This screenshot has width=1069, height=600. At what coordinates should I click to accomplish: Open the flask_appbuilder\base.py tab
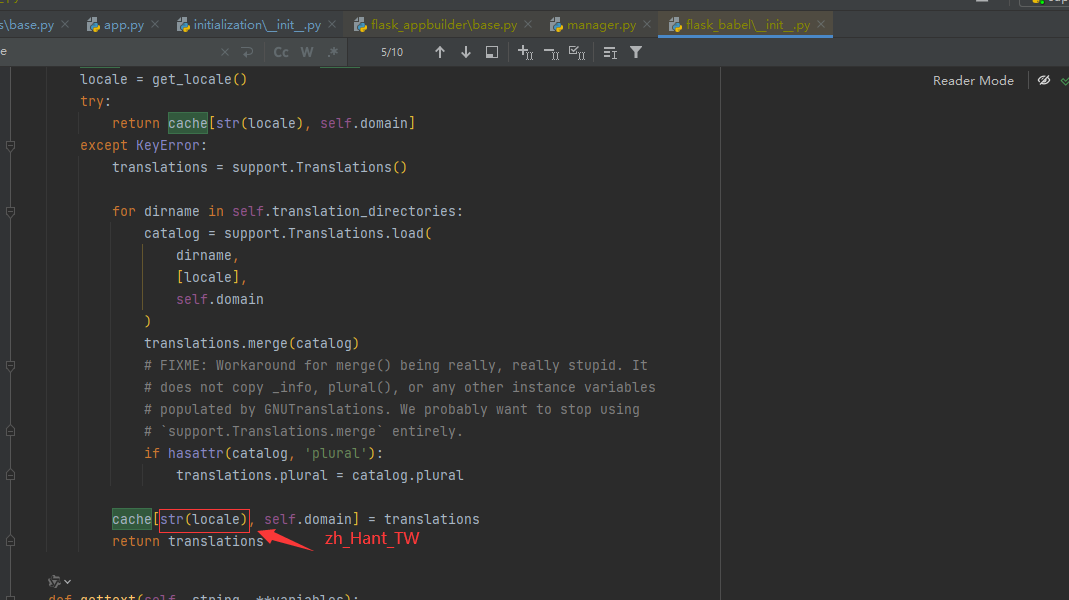coord(443,25)
